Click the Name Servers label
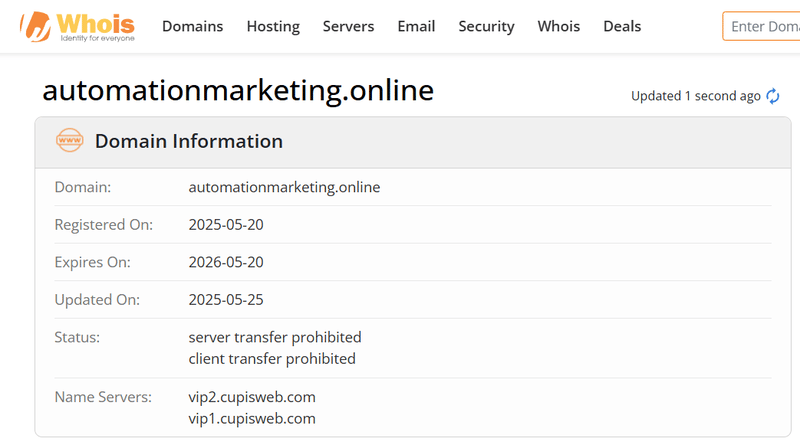Image resolution: width=800 pixels, height=445 pixels. (x=103, y=397)
